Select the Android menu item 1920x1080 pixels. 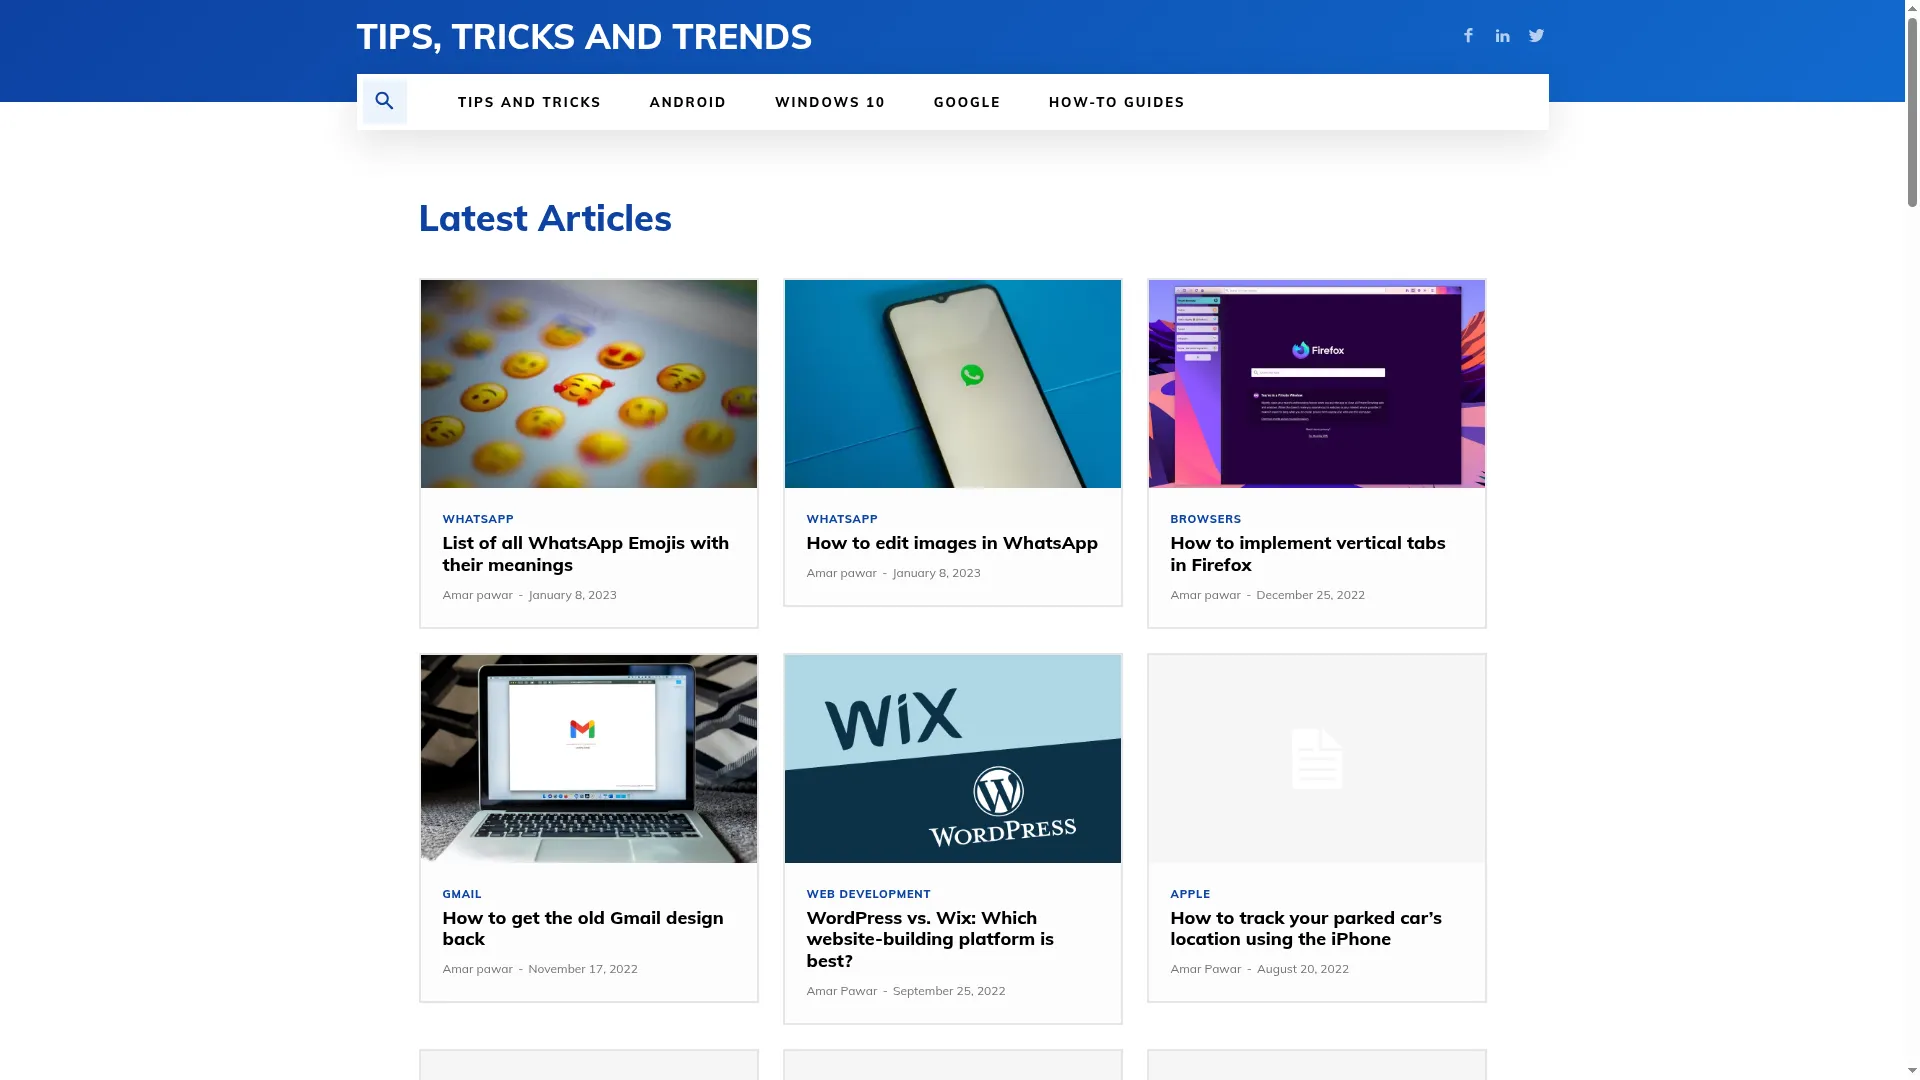tap(688, 102)
